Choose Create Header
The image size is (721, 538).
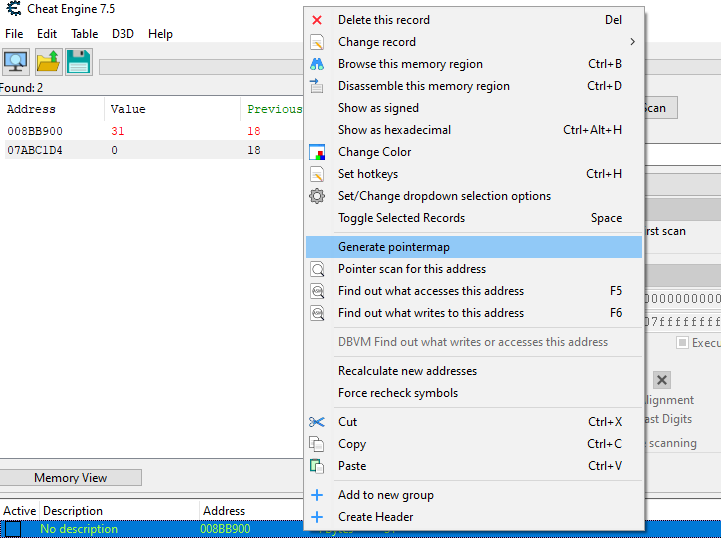click(x=474, y=517)
